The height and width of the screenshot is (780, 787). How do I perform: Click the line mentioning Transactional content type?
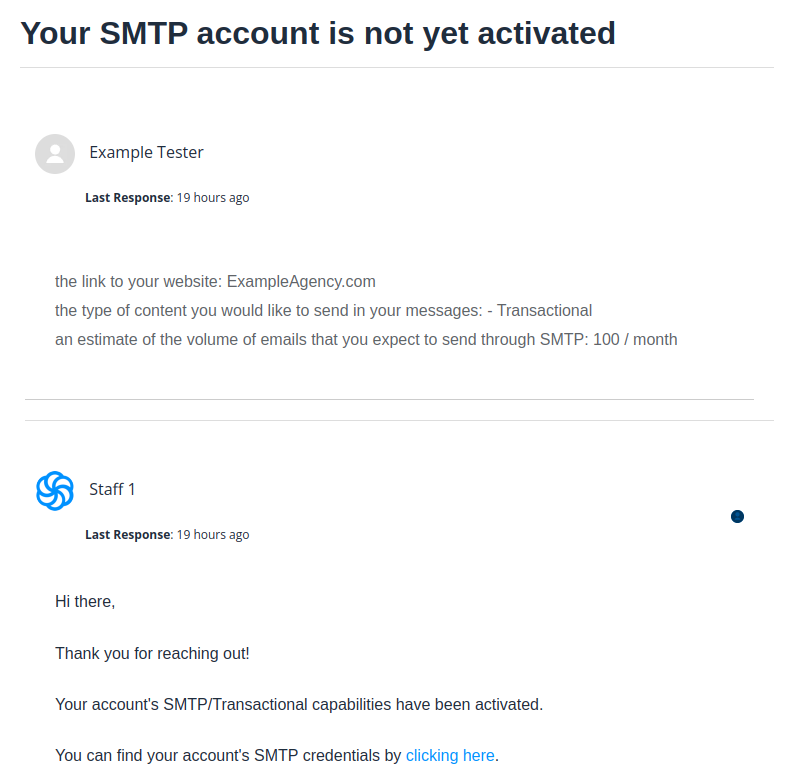click(323, 311)
